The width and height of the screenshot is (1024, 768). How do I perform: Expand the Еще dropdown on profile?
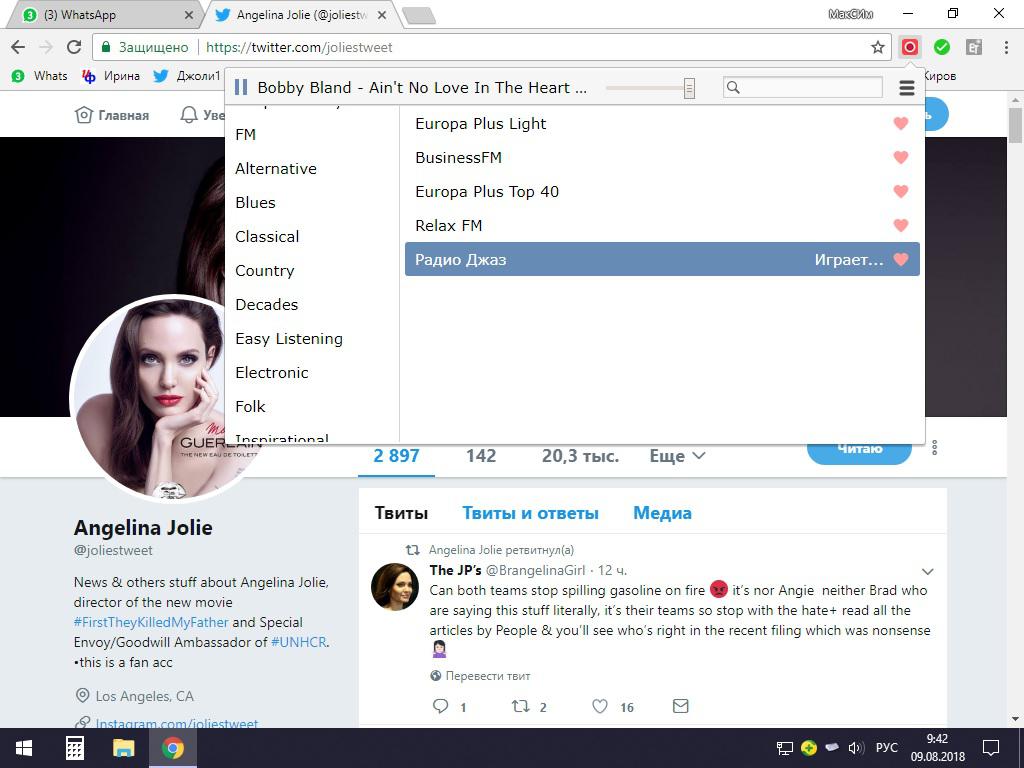[x=677, y=456]
